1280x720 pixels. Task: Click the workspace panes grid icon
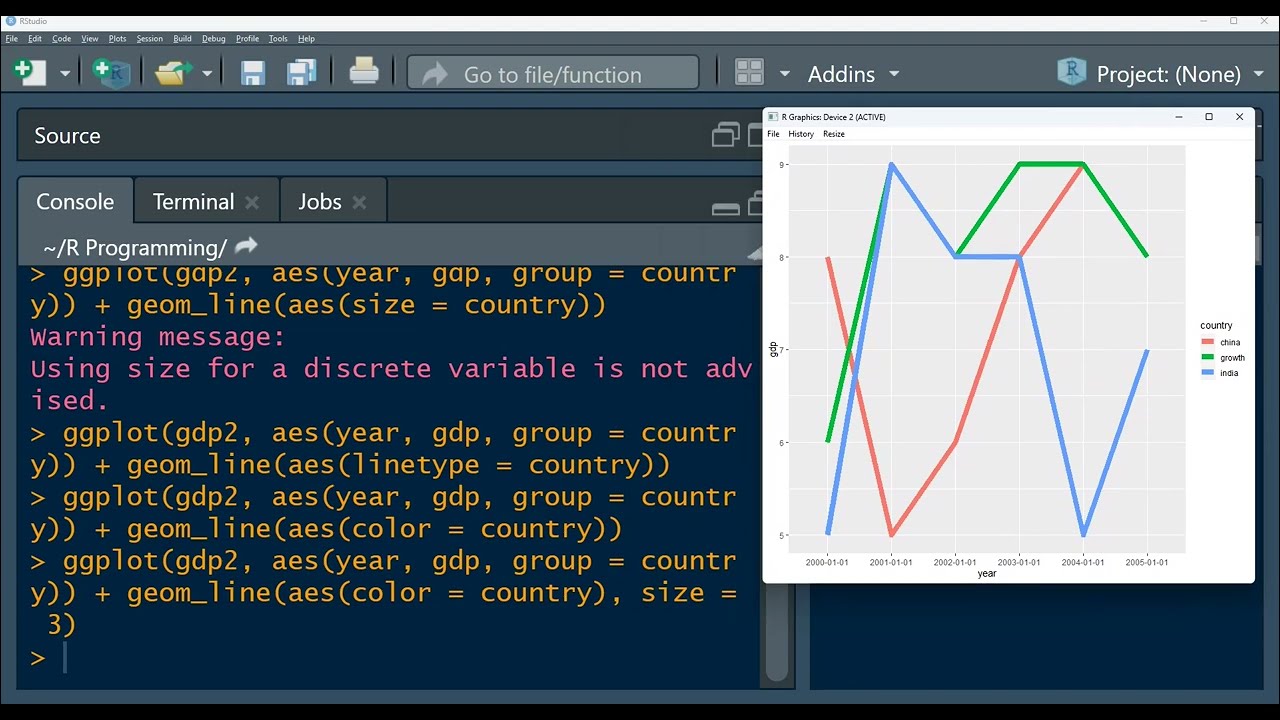[x=749, y=73]
